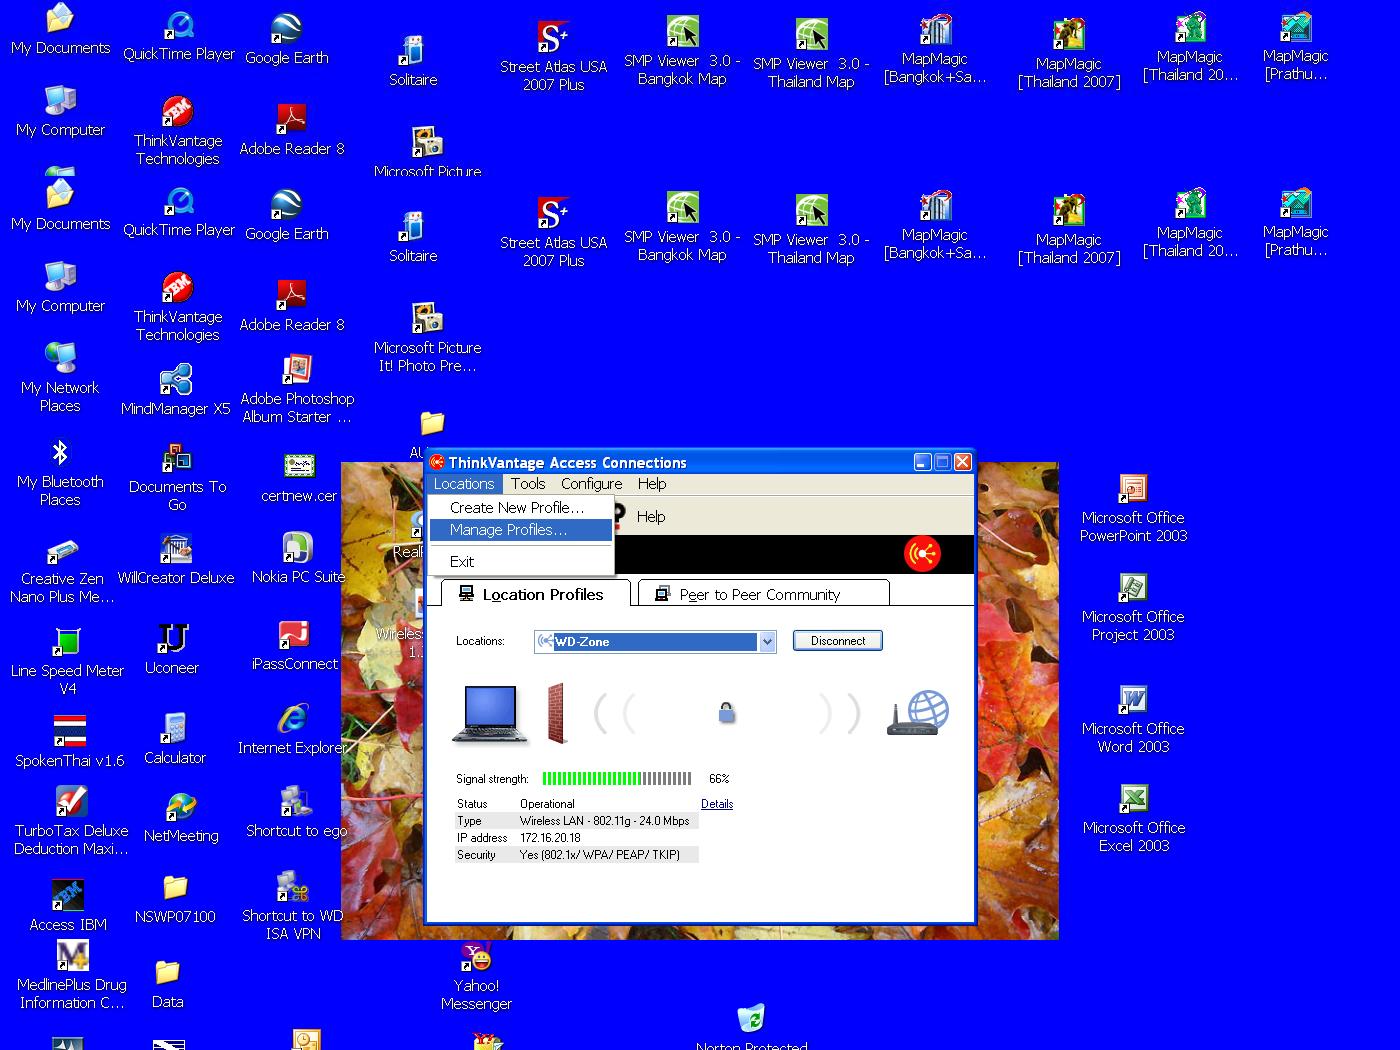This screenshot has width=1400, height=1050.
Task: Select the Internet Explorer desktop icon
Action: tap(293, 729)
